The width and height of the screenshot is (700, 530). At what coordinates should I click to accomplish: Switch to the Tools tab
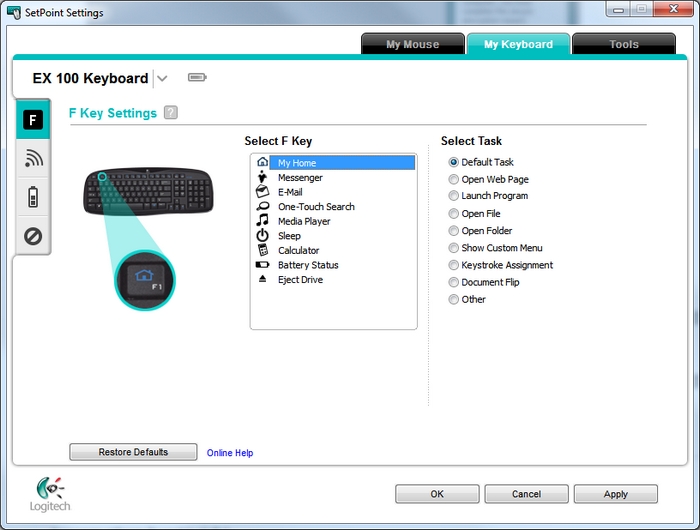(624, 45)
